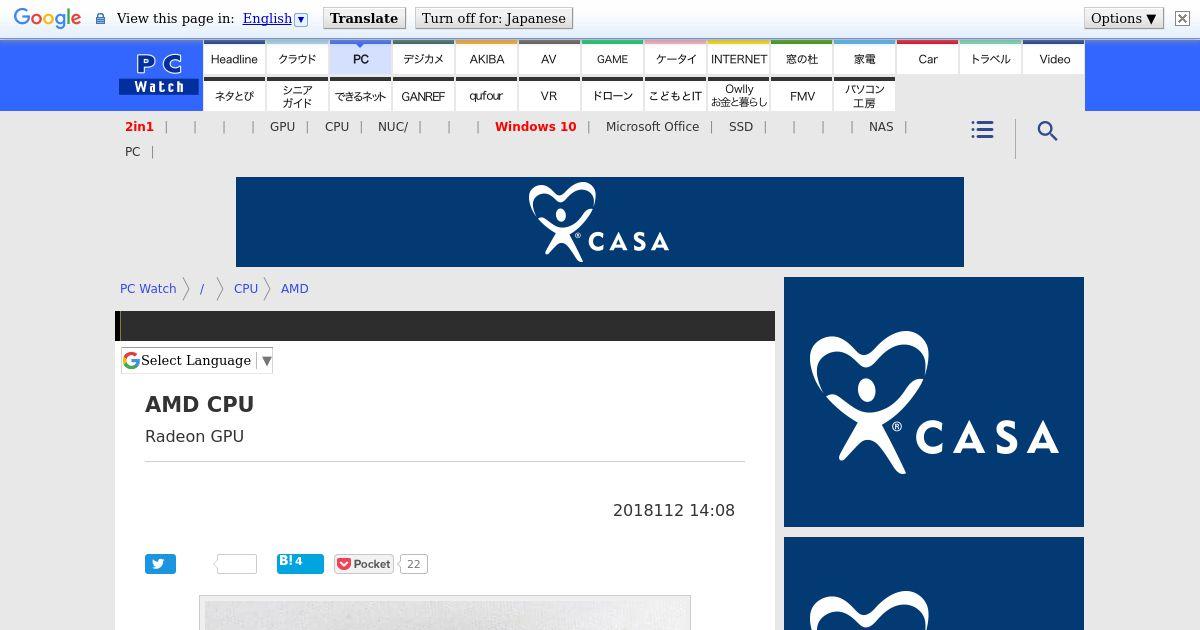Save article with the Pocket button
Image resolution: width=1200 pixels, height=630 pixels.
tap(363, 564)
